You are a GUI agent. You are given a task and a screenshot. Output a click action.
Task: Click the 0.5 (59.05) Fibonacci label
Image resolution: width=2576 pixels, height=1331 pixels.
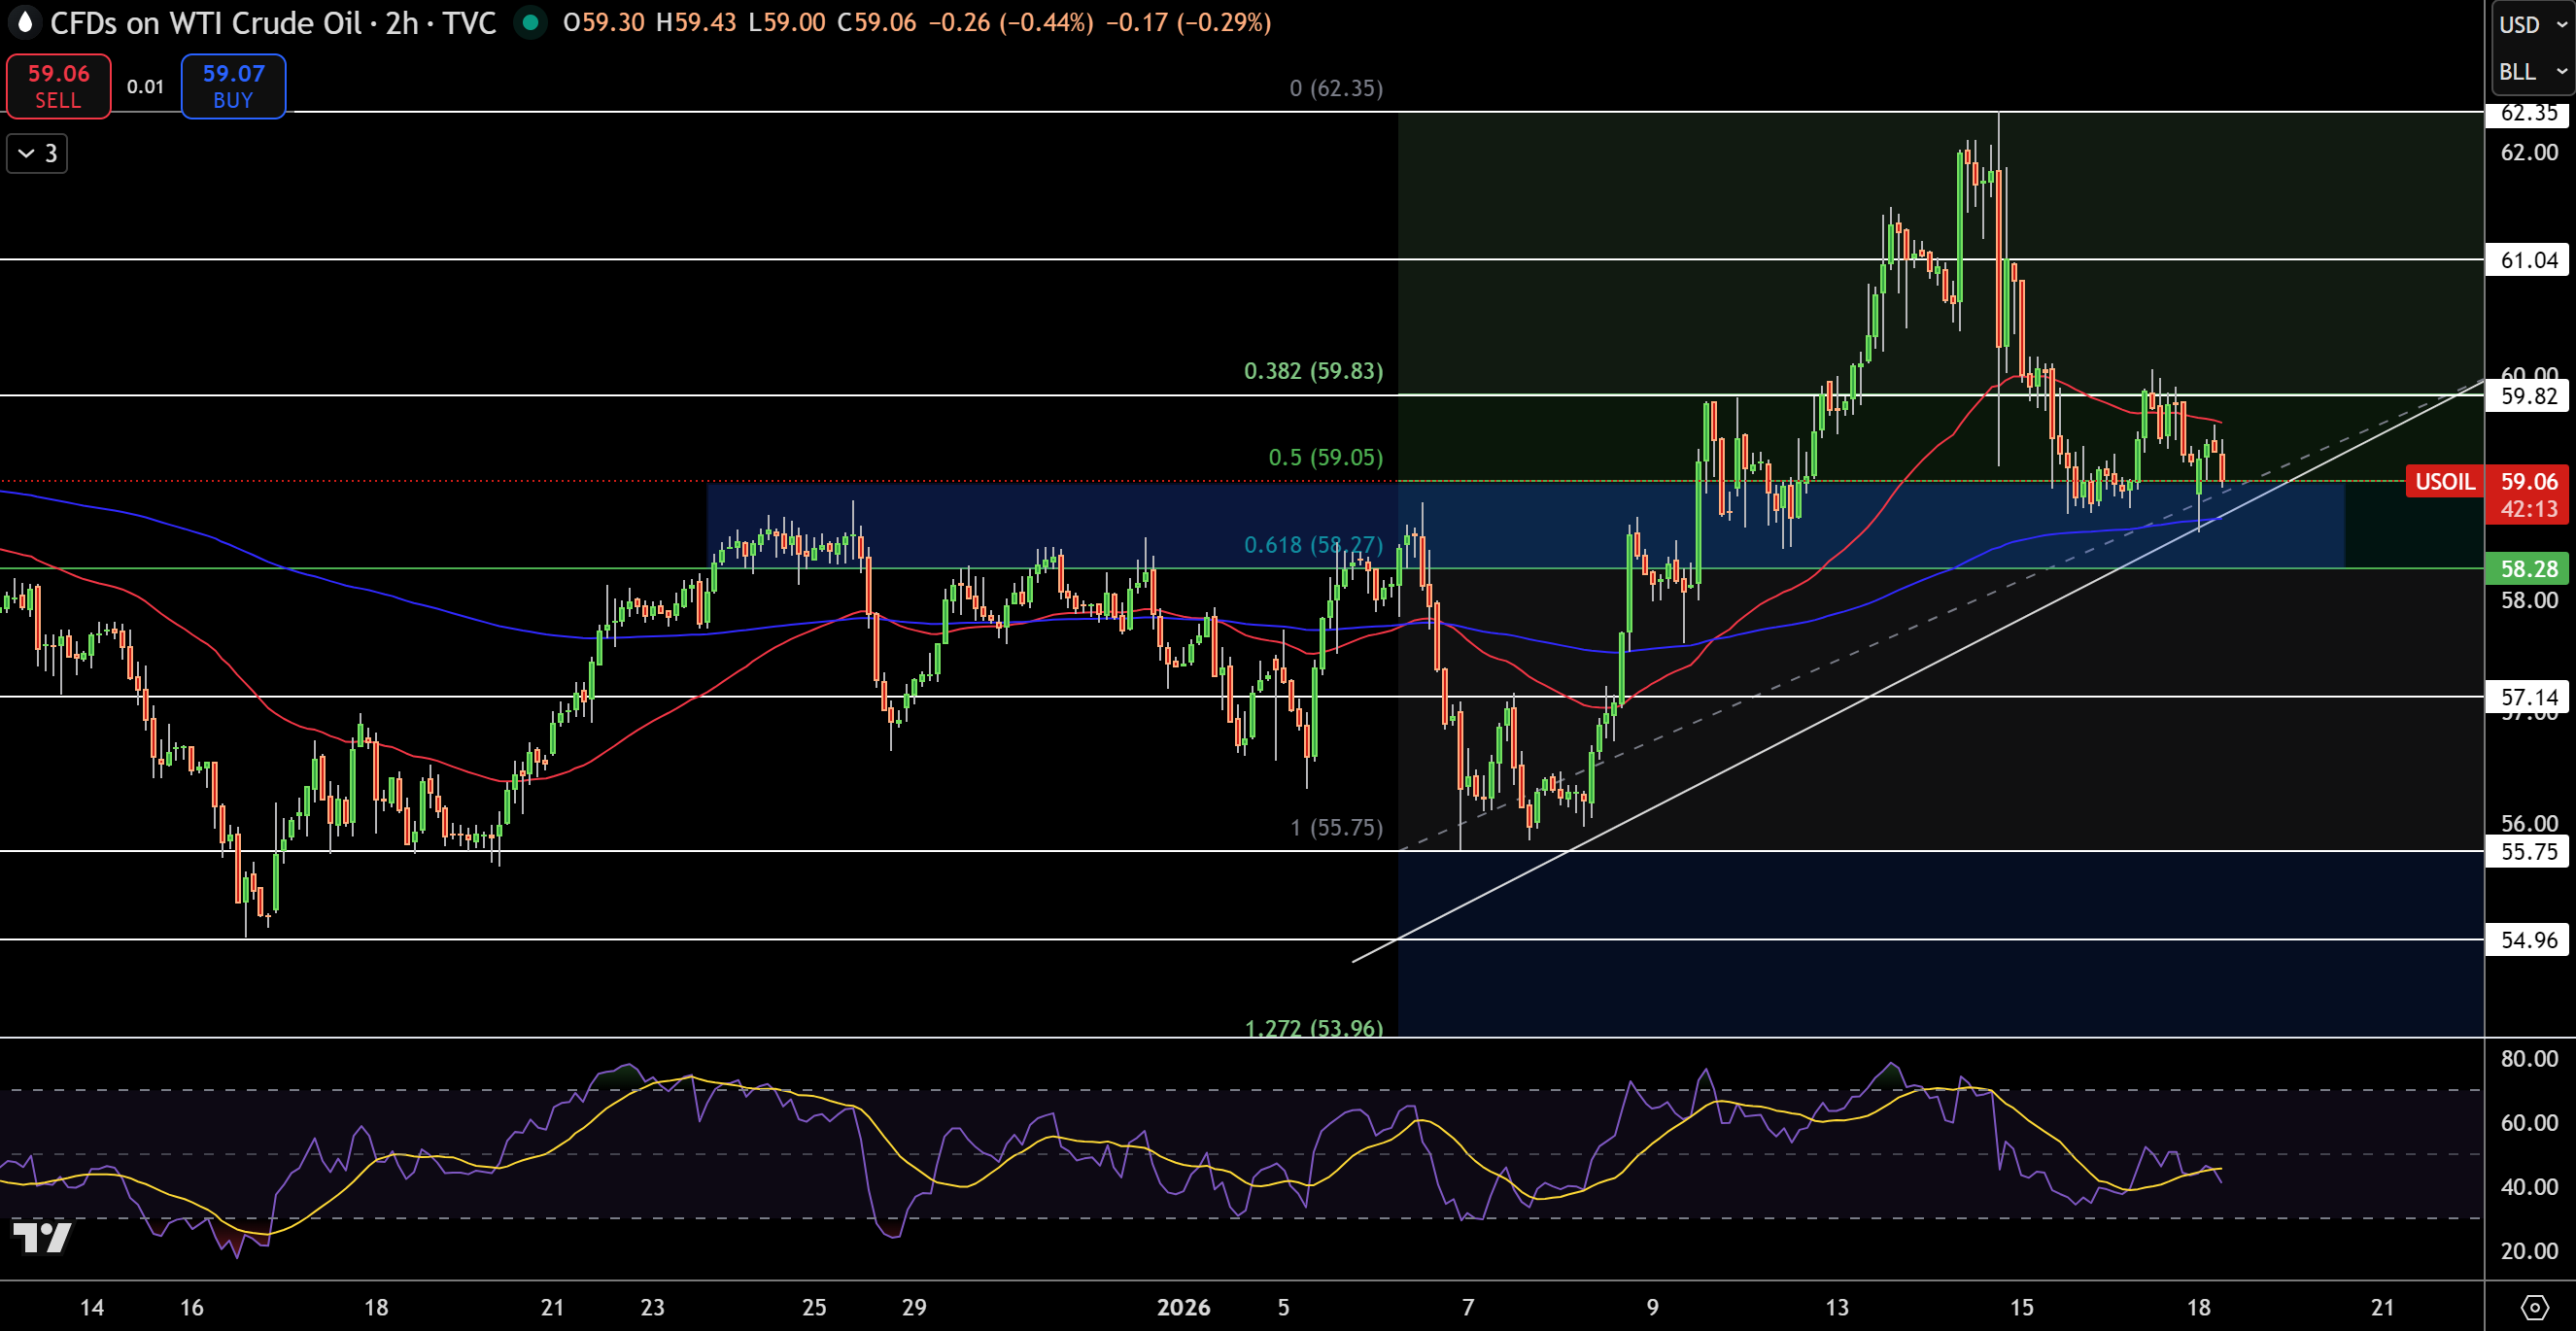pyautogui.click(x=1325, y=457)
